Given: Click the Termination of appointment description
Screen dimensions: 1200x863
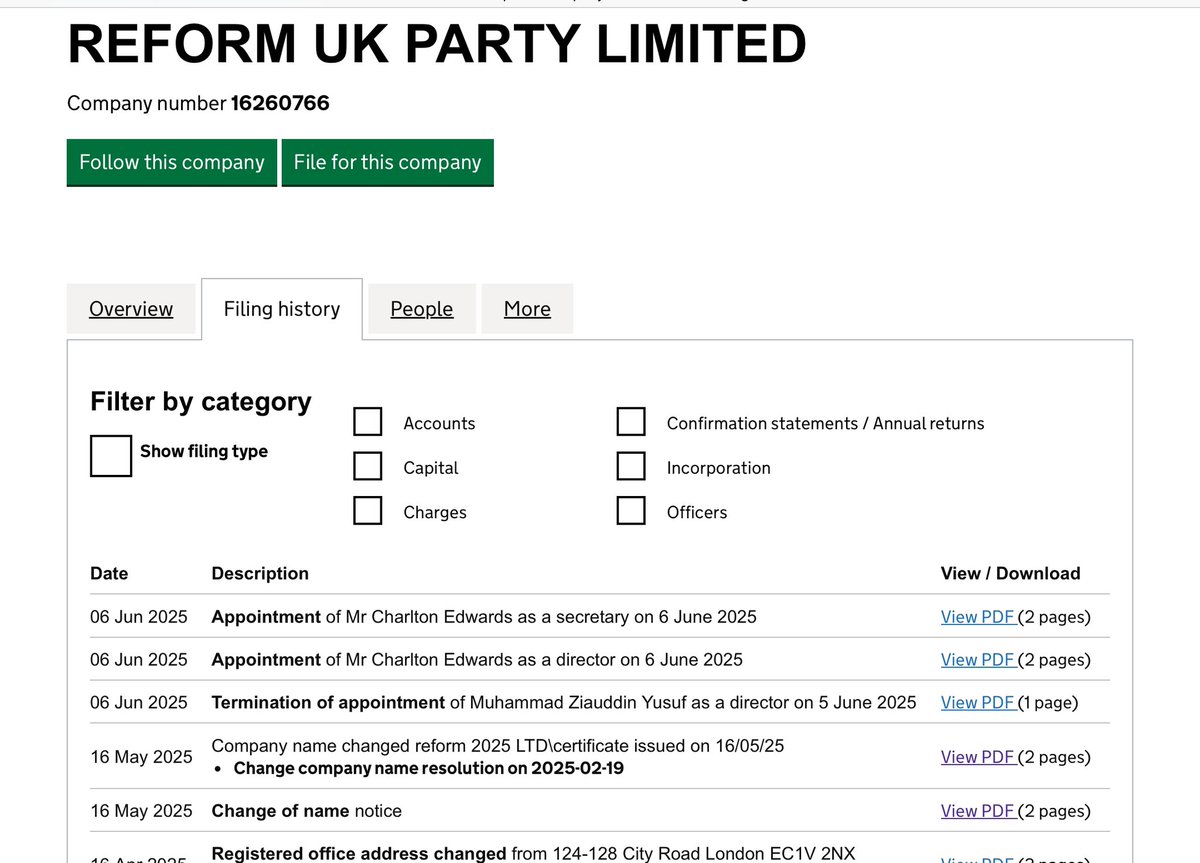Looking at the screenshot, I should click(x=564, y=703).
